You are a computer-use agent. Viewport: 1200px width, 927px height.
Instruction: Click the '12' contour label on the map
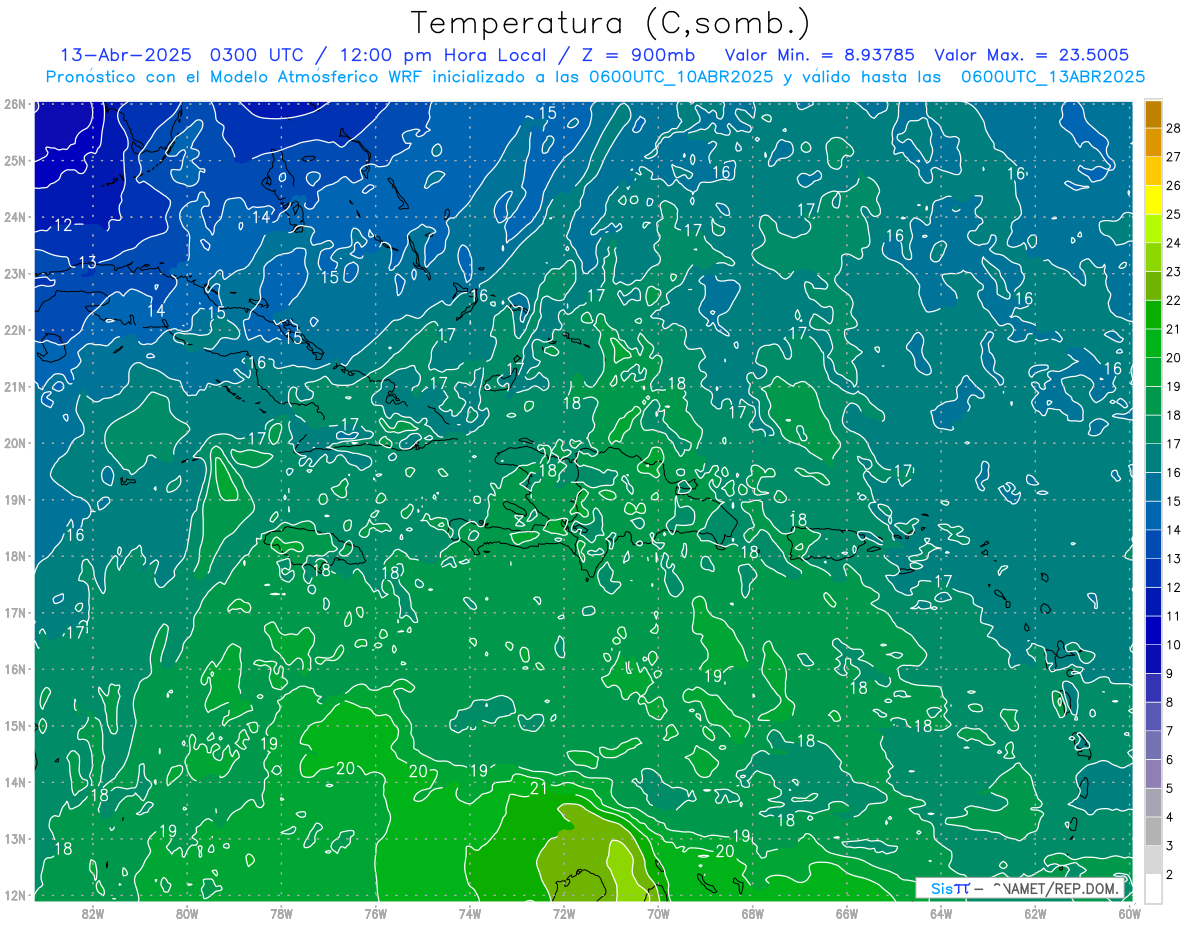63,225
